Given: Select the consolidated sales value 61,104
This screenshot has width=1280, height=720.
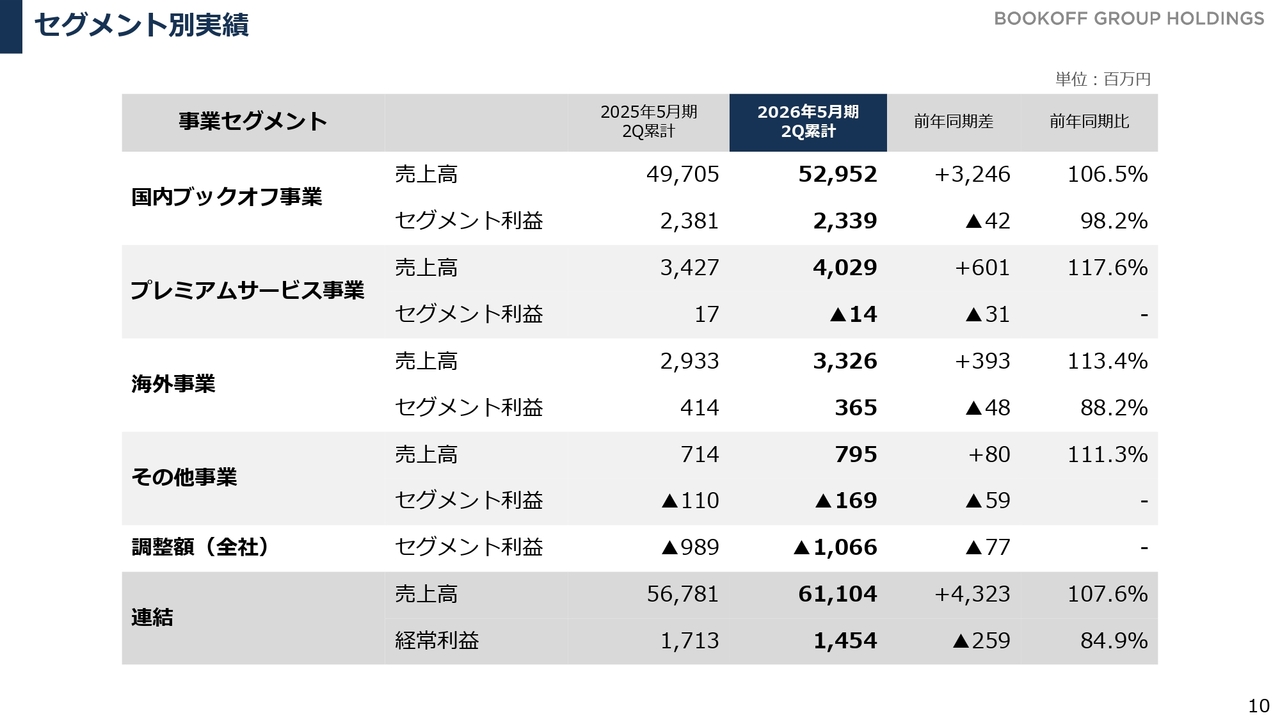Looking at the screenshot, I should (x=837, y=594).
